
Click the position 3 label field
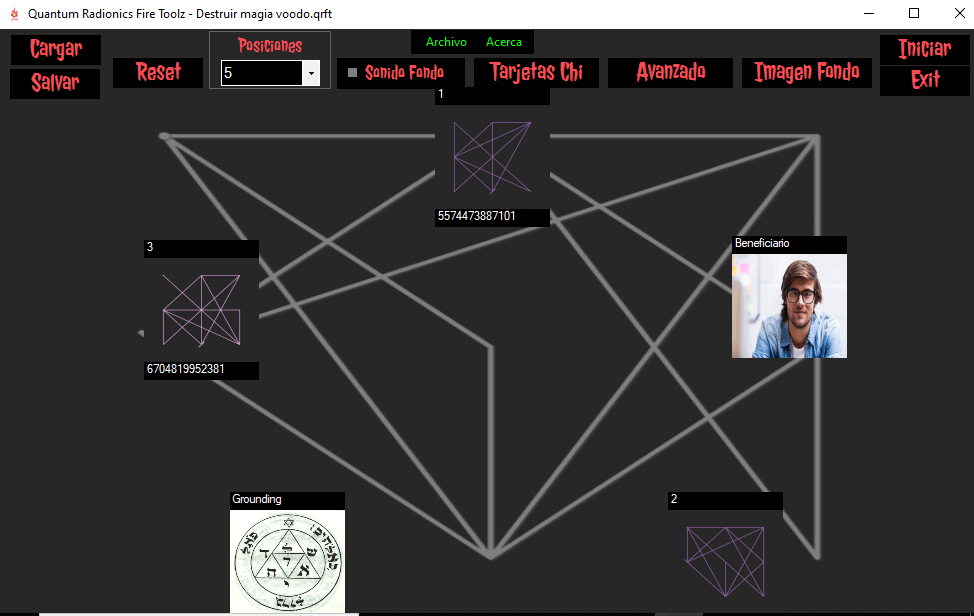tap(201, 248)
